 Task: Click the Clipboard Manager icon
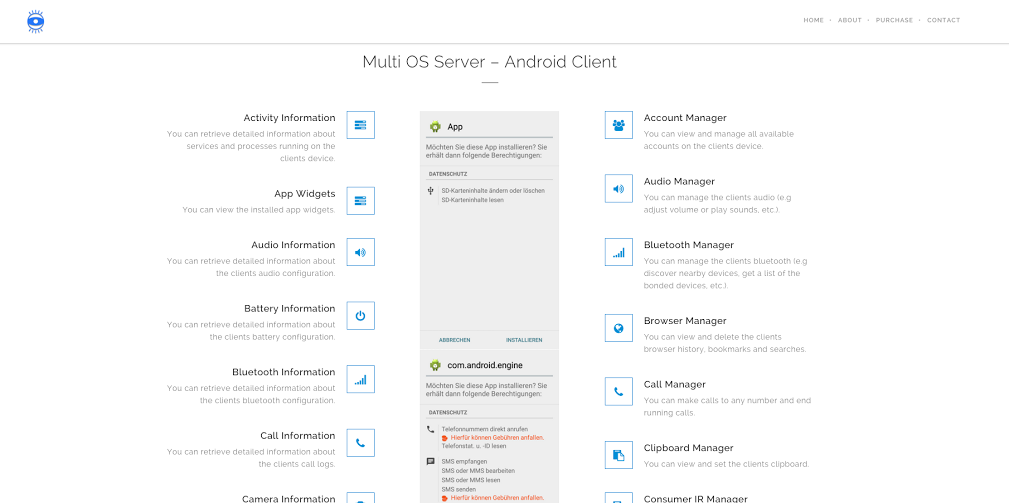pos(619,455)
